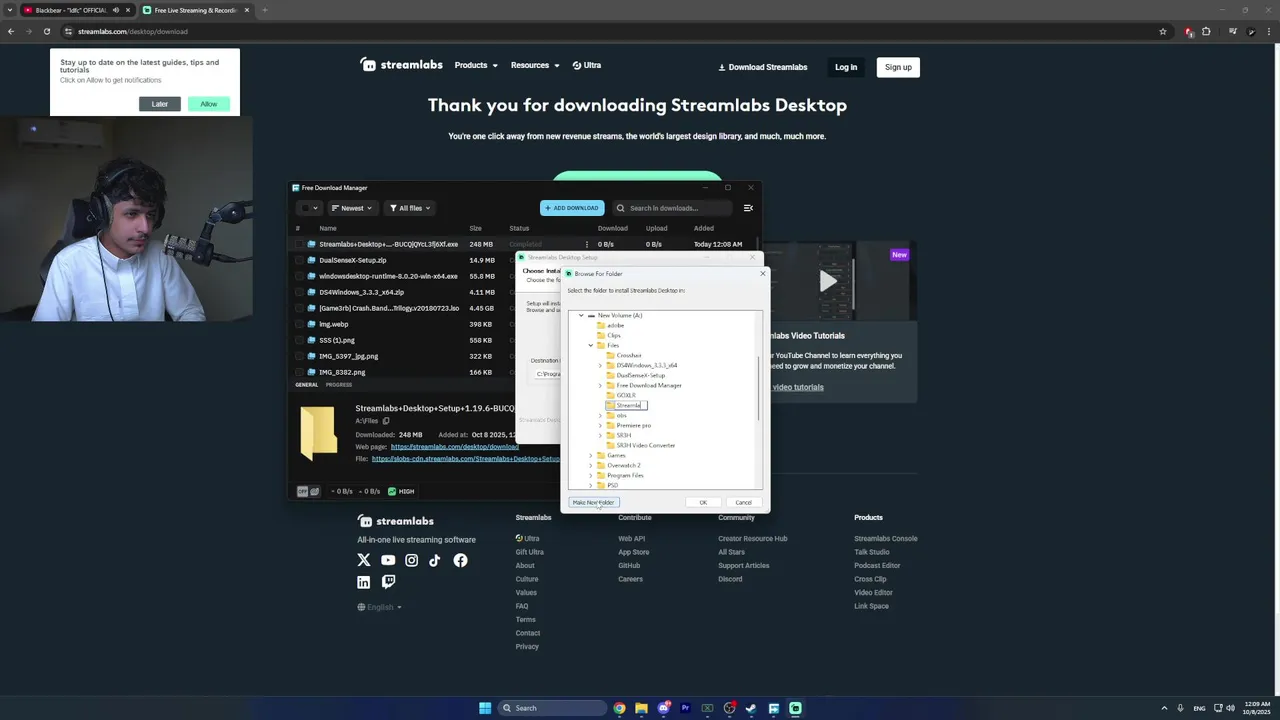Open the English language dropdown in footer

(x=379, y=607)
